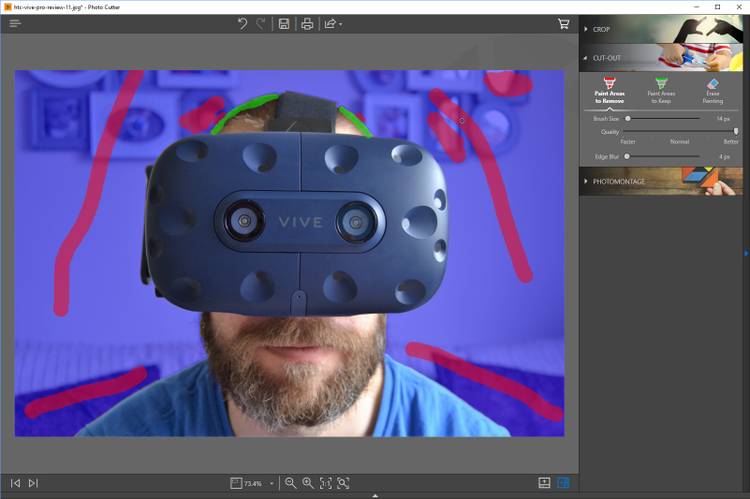This screenshot has width=750, height=499.
Task: Adjust the Edge Blur slider
Action: click(627, 156)
